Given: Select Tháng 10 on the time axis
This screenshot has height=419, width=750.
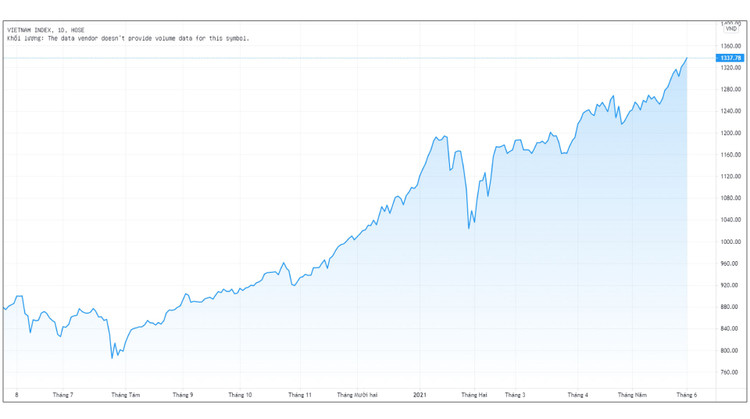Looking at the screenshot, I should coord(241,395).
